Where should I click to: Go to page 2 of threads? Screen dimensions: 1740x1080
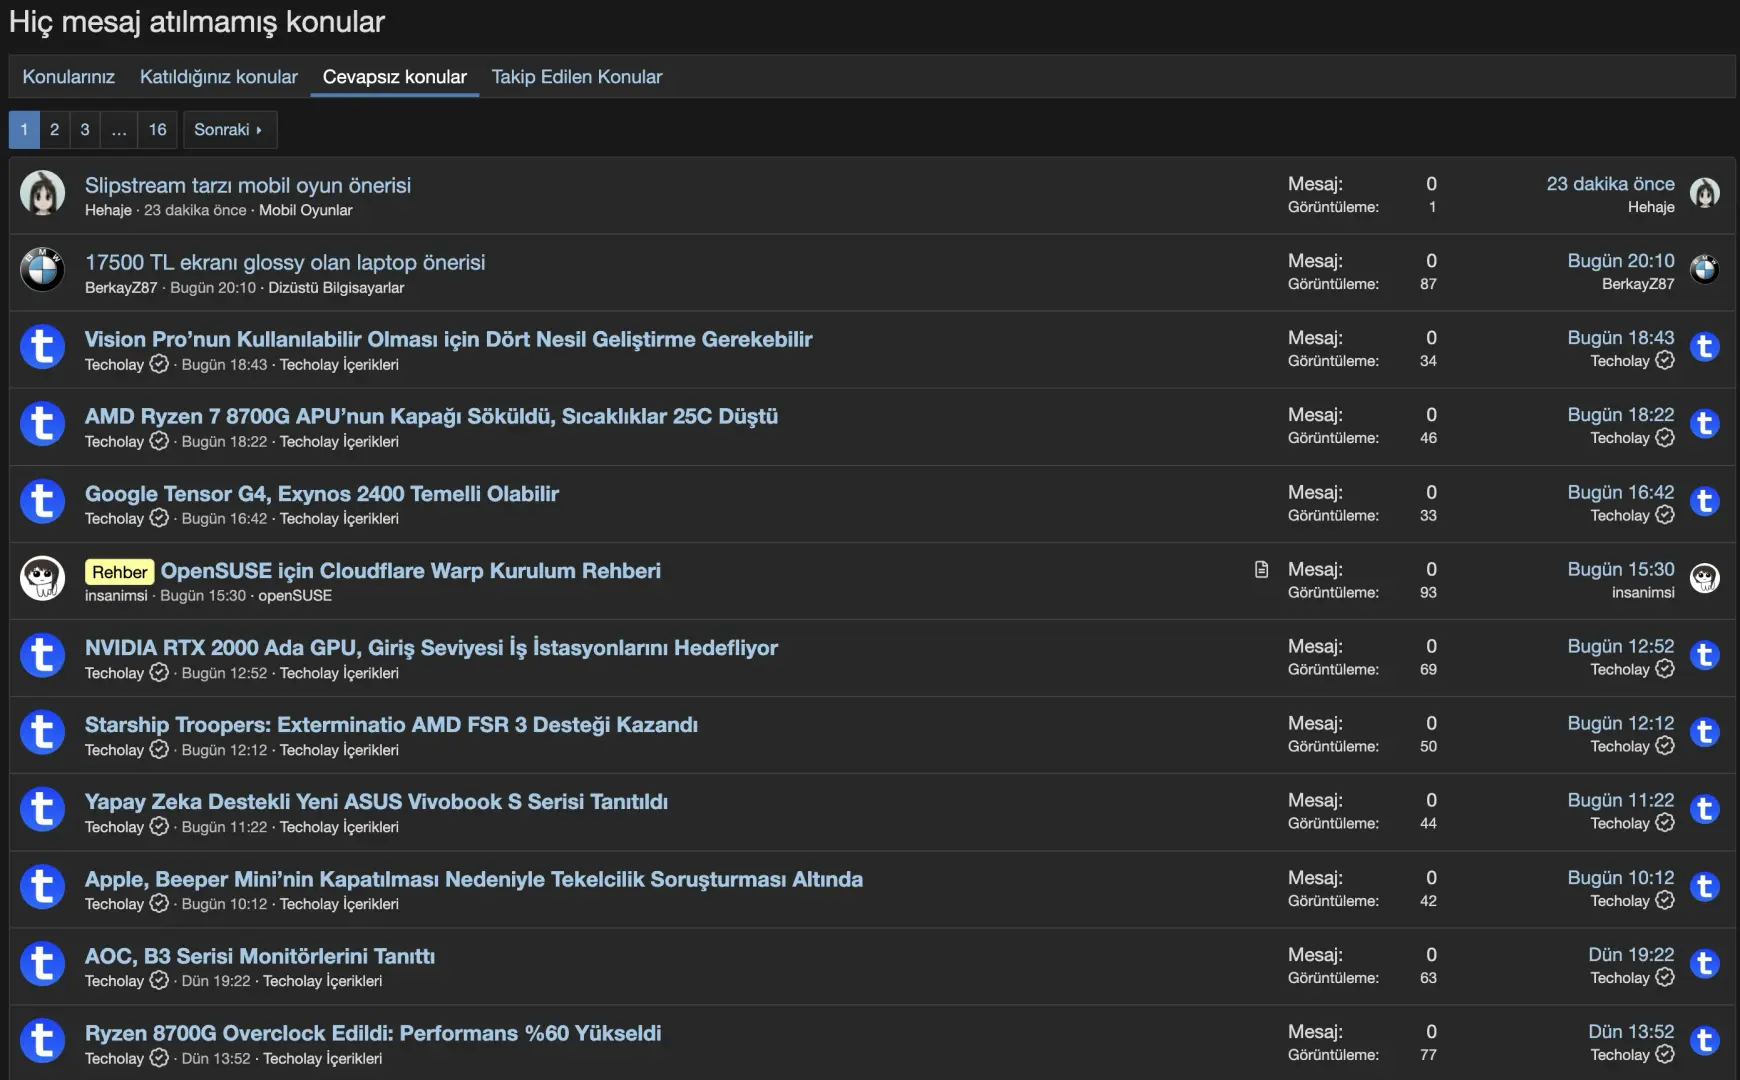click(x=54, y=130)
